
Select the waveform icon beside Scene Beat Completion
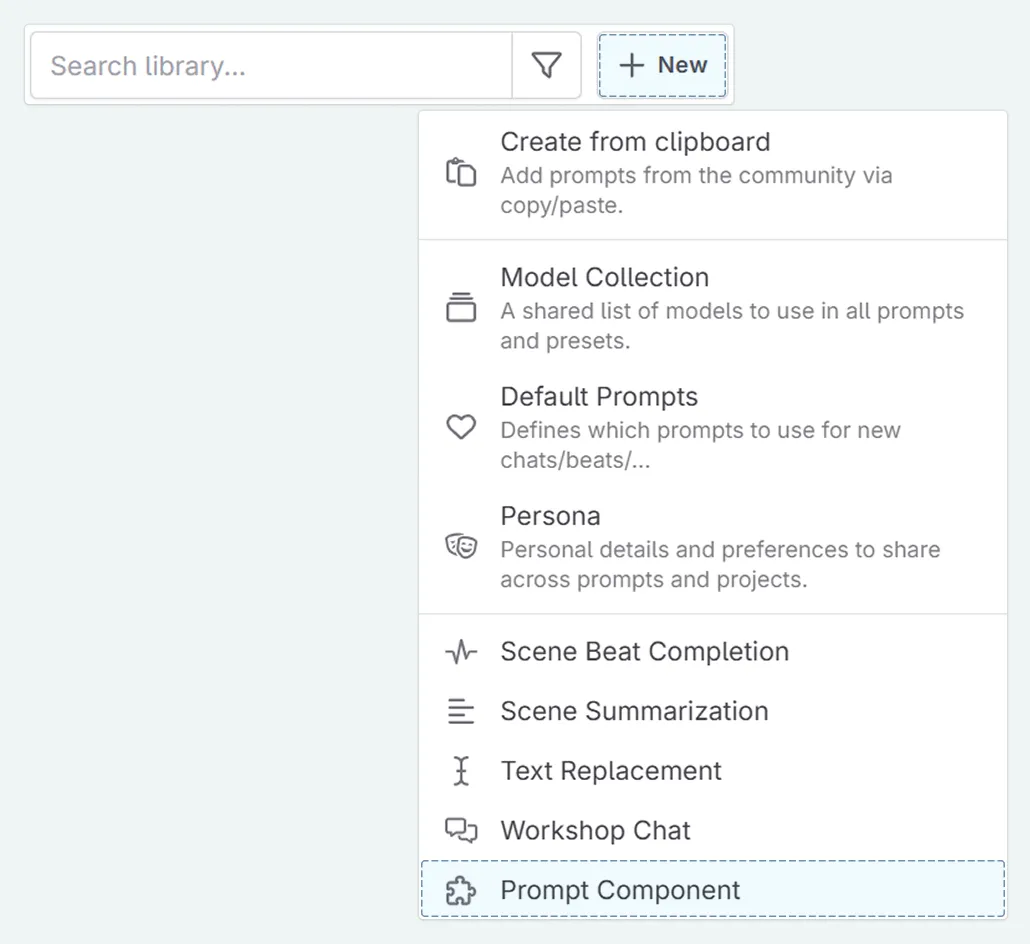[460, 651]
